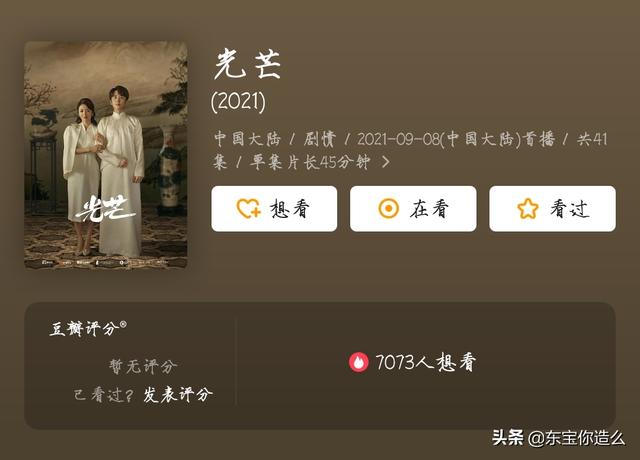Open the 中国大陆 / 剧情 info line
This screenshot has width=640, height=460.
(x=275, y=139)
